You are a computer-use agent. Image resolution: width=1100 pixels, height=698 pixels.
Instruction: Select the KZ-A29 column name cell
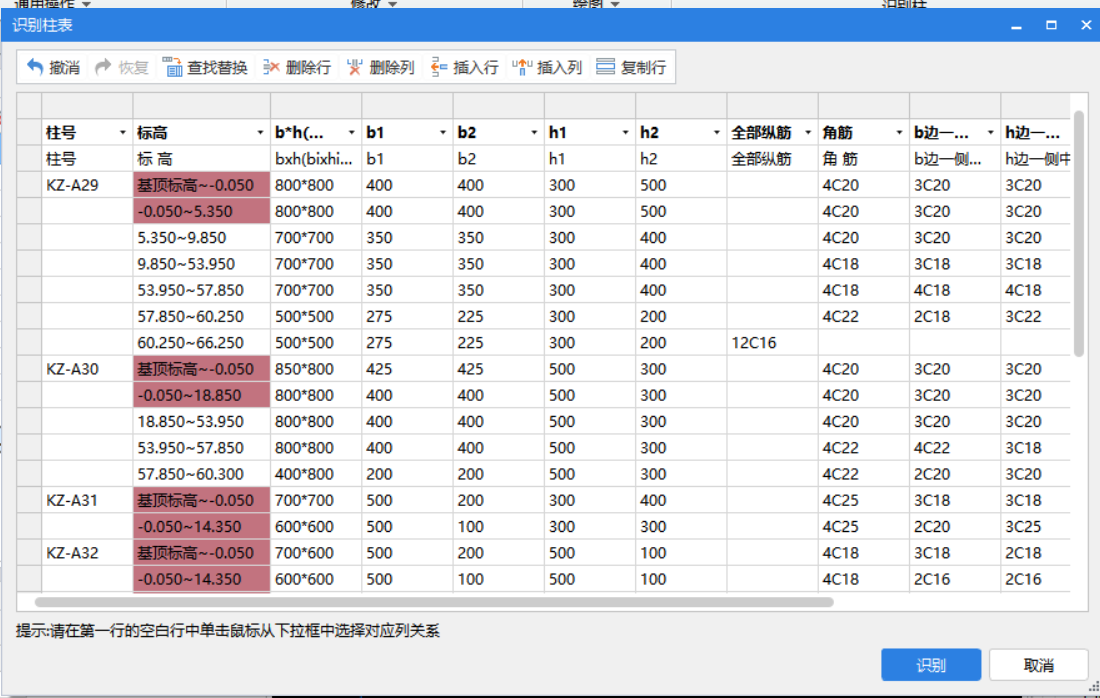click(x=88, y=185)
